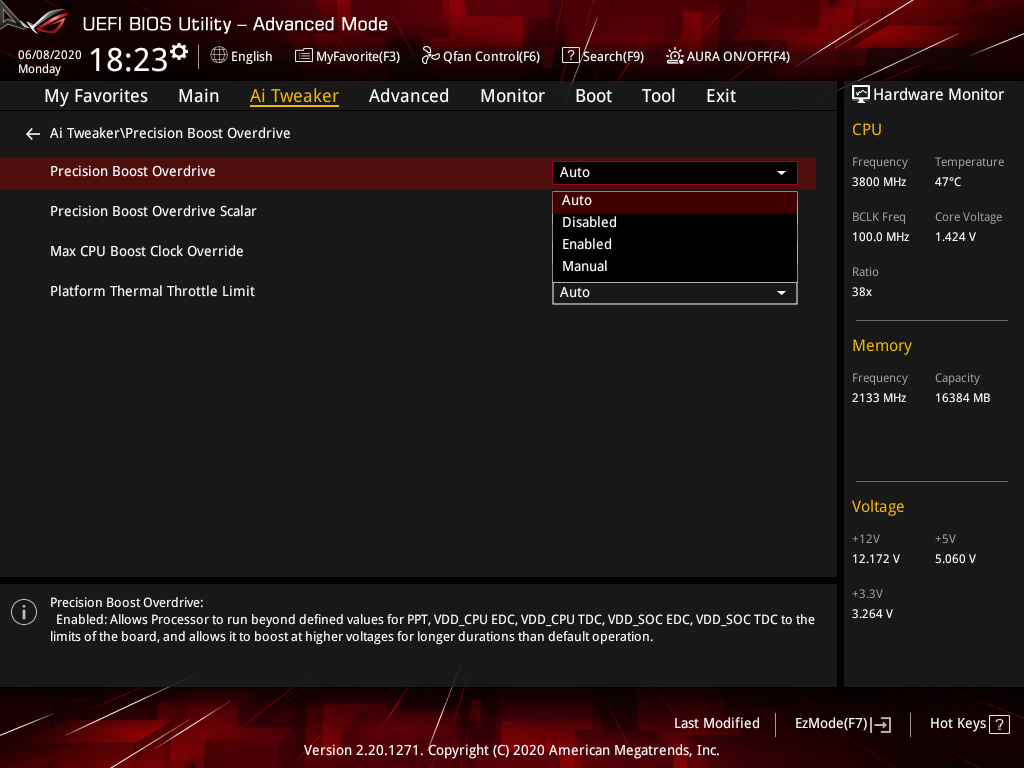Click the back arrow to Ai Tweaker
1024x768 pixels.
(x=33, y=134)
